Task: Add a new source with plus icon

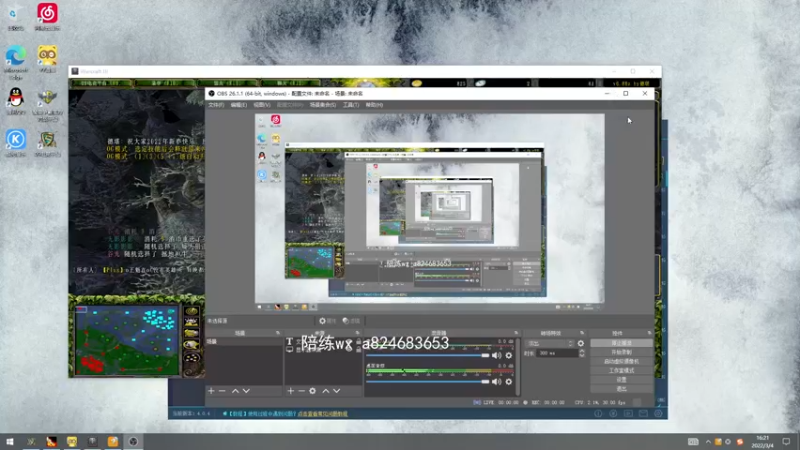Action: [290, 391]
